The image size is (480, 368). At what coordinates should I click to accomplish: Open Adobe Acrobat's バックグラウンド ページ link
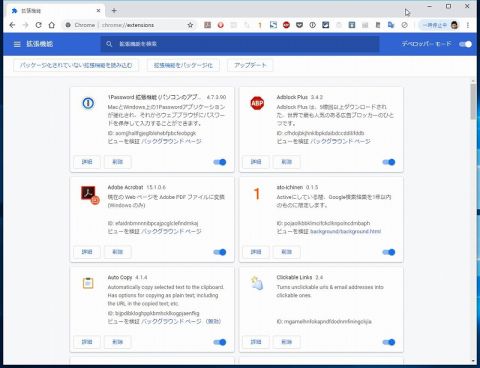point(172,231)
